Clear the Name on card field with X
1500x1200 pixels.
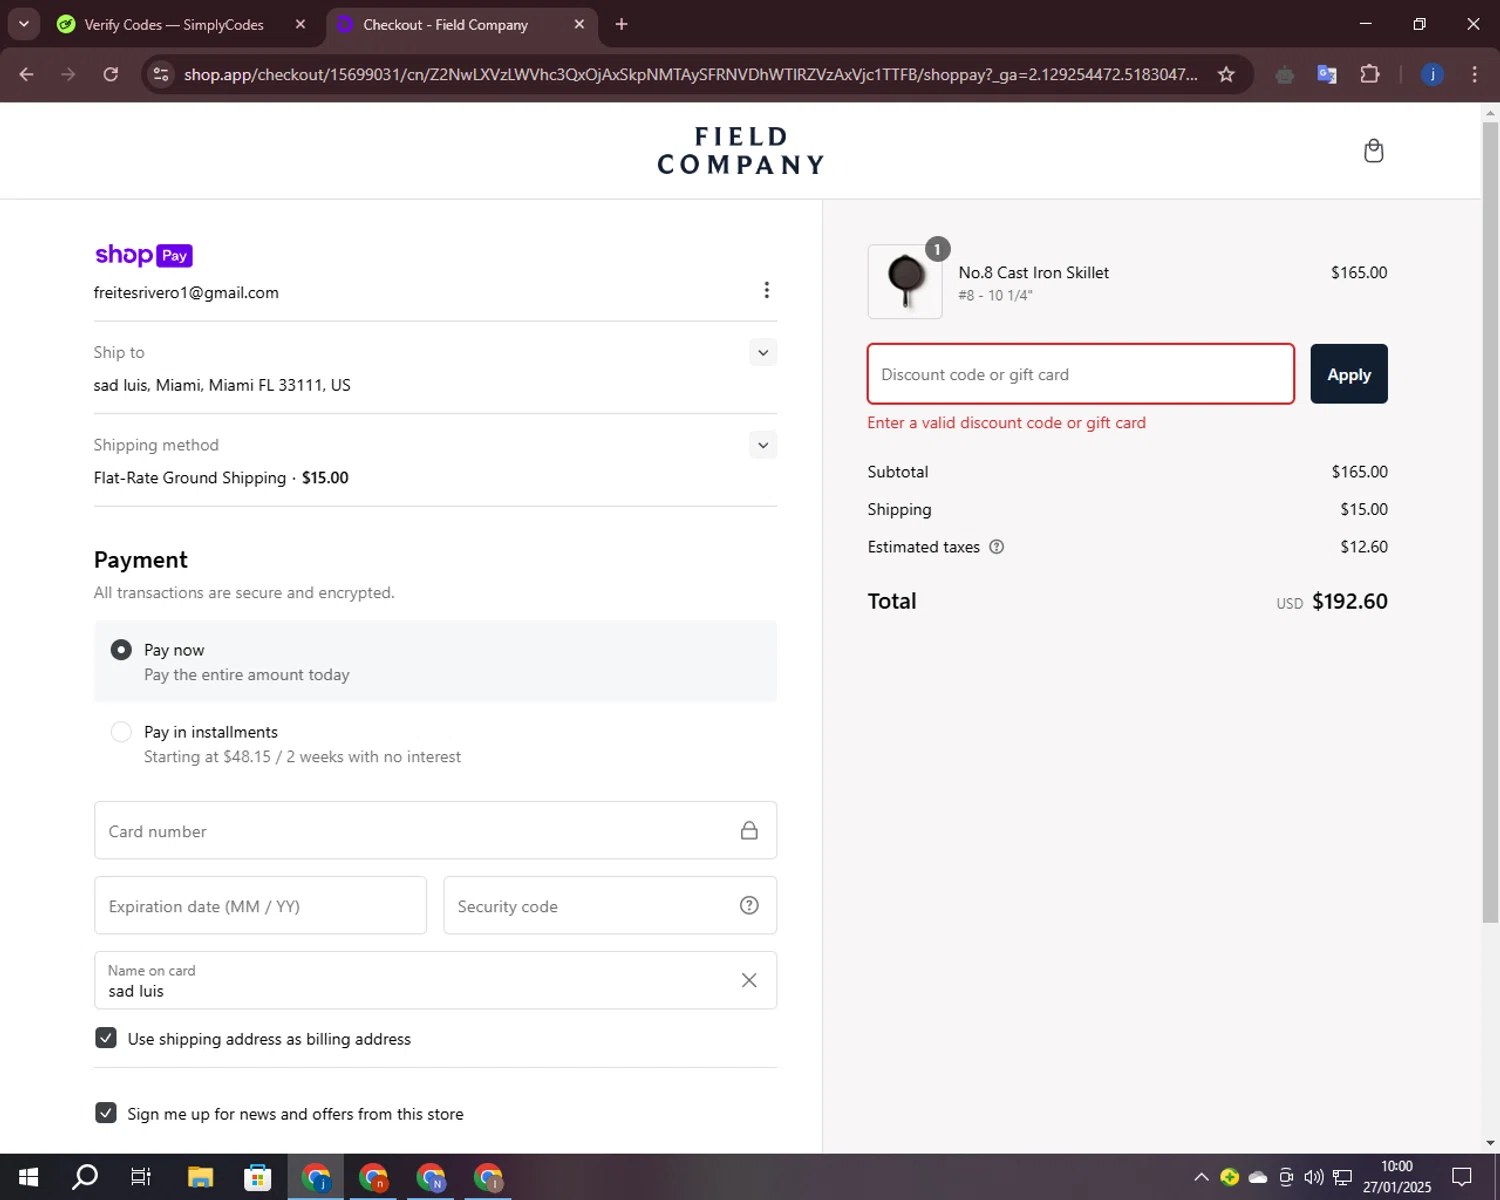pyautogui.click(x=749, y=980)
